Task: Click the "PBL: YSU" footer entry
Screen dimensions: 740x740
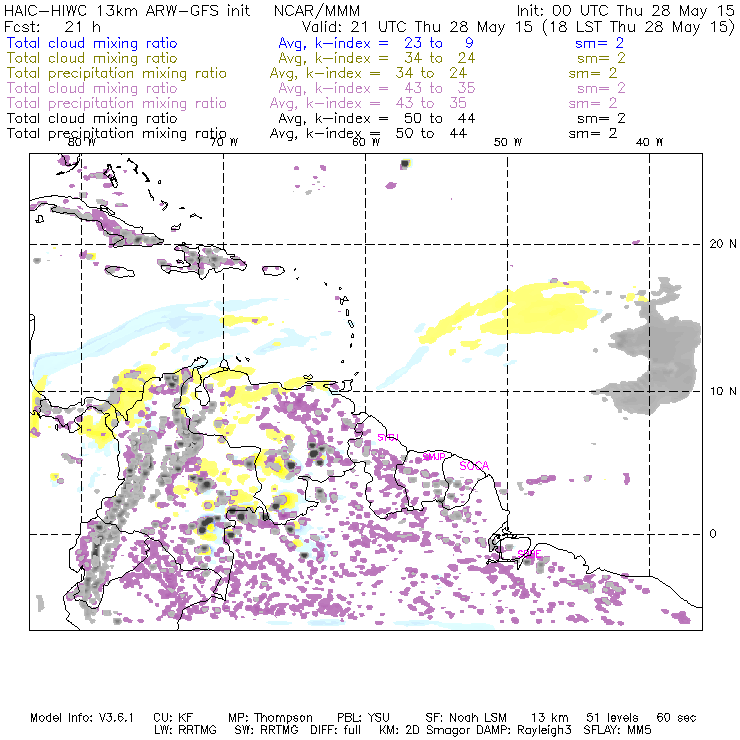Action: (x=363, y=718)
